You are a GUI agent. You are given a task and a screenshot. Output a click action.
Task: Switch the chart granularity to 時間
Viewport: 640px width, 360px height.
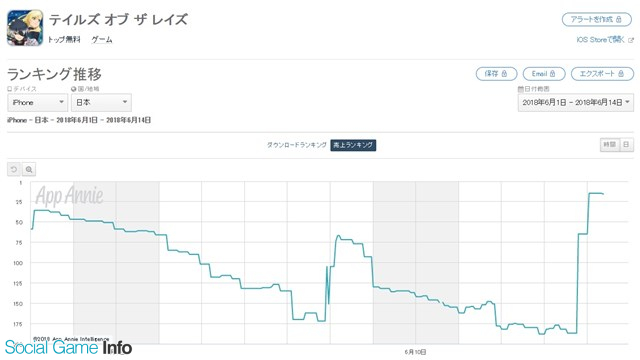point(610,144)
